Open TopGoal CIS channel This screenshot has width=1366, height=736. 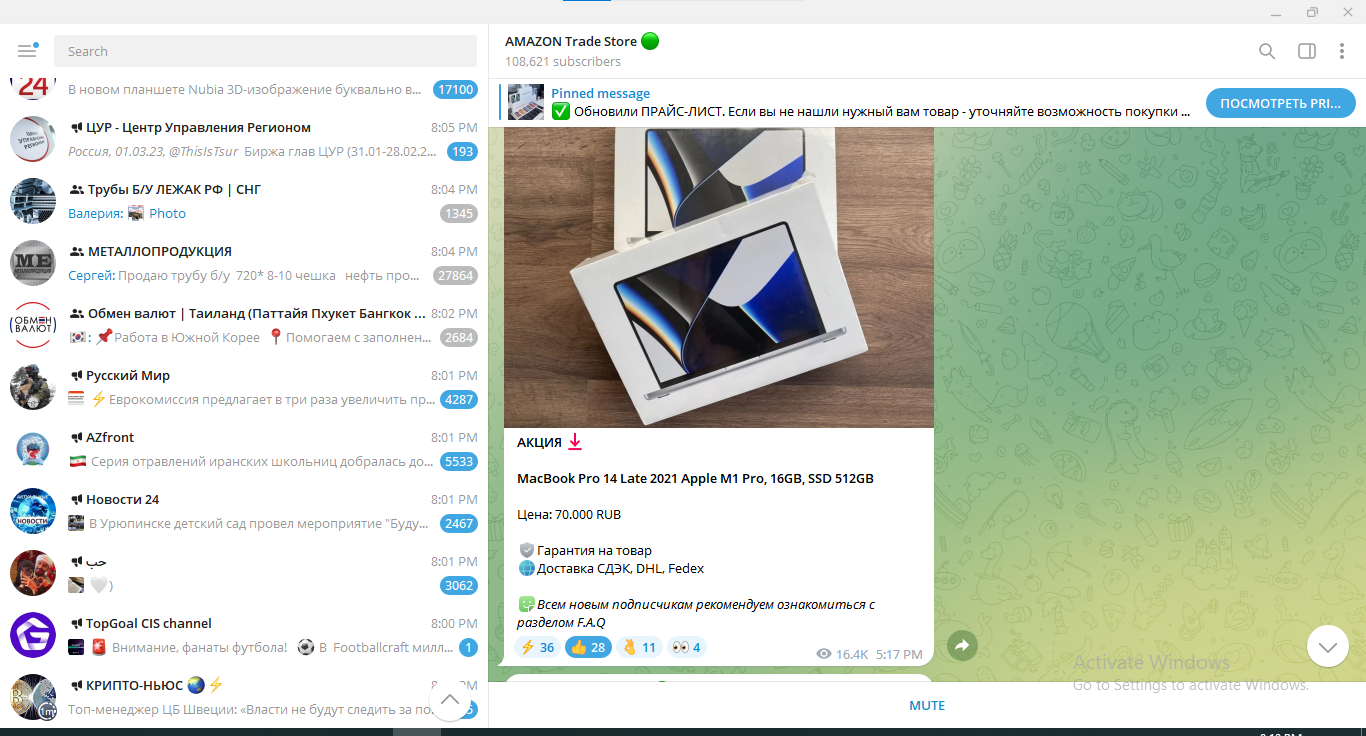pyautogui.click(x=244, y=634)
